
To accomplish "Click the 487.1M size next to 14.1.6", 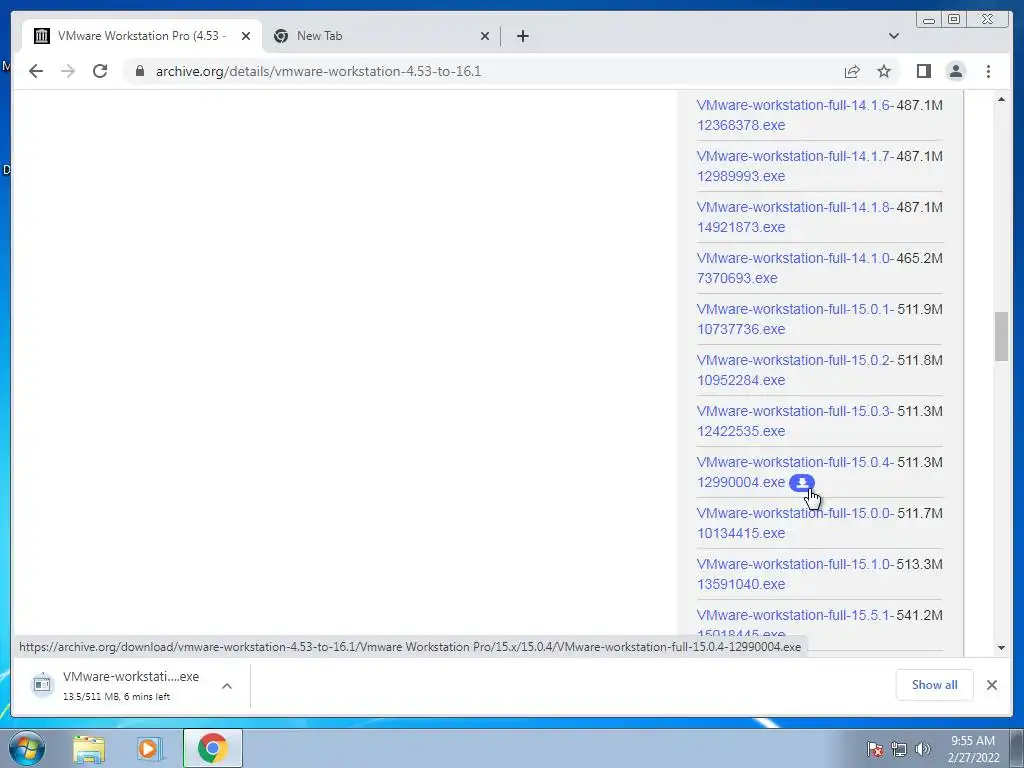I will (x=920, y=105).
